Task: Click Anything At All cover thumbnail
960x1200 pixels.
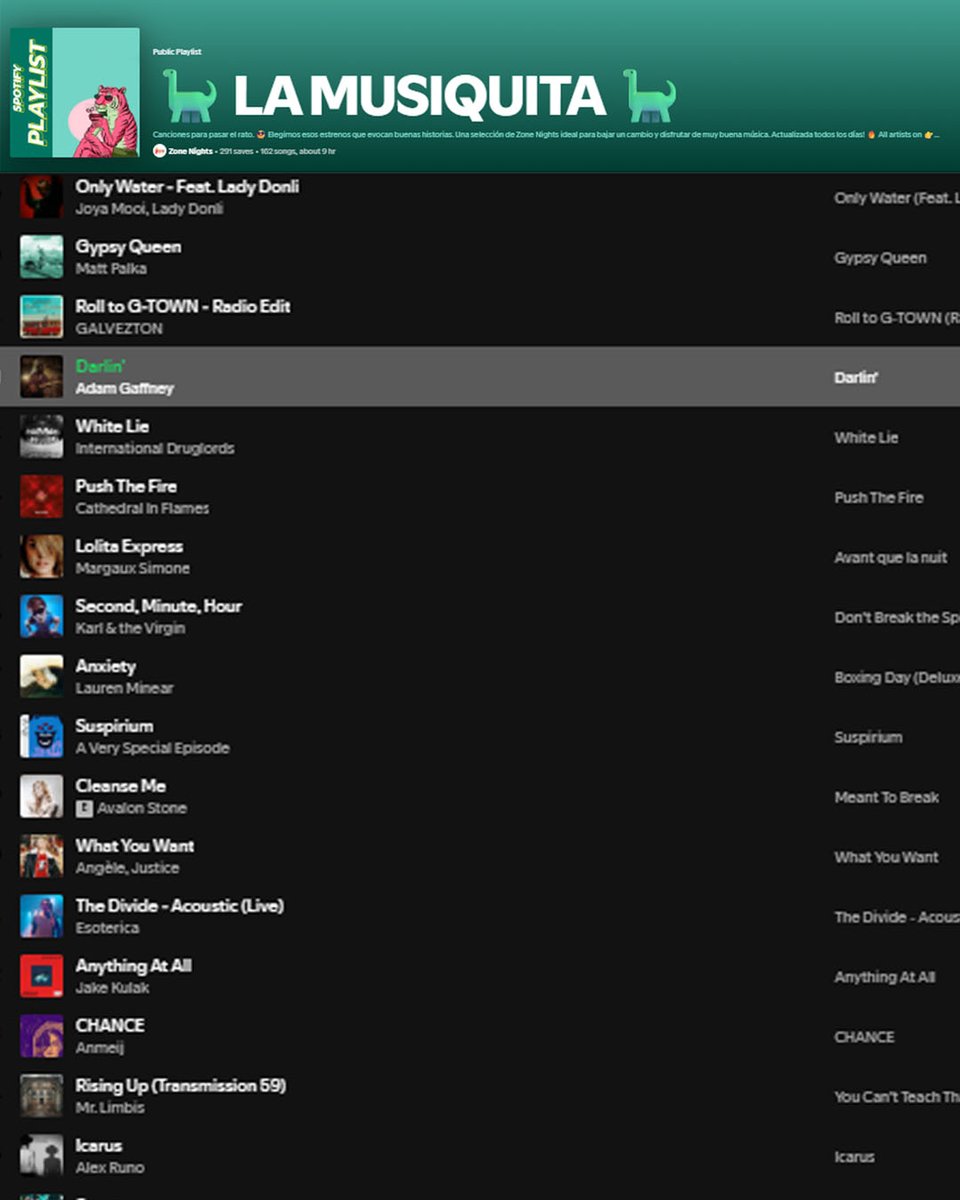Action: (x=41, y=977)
